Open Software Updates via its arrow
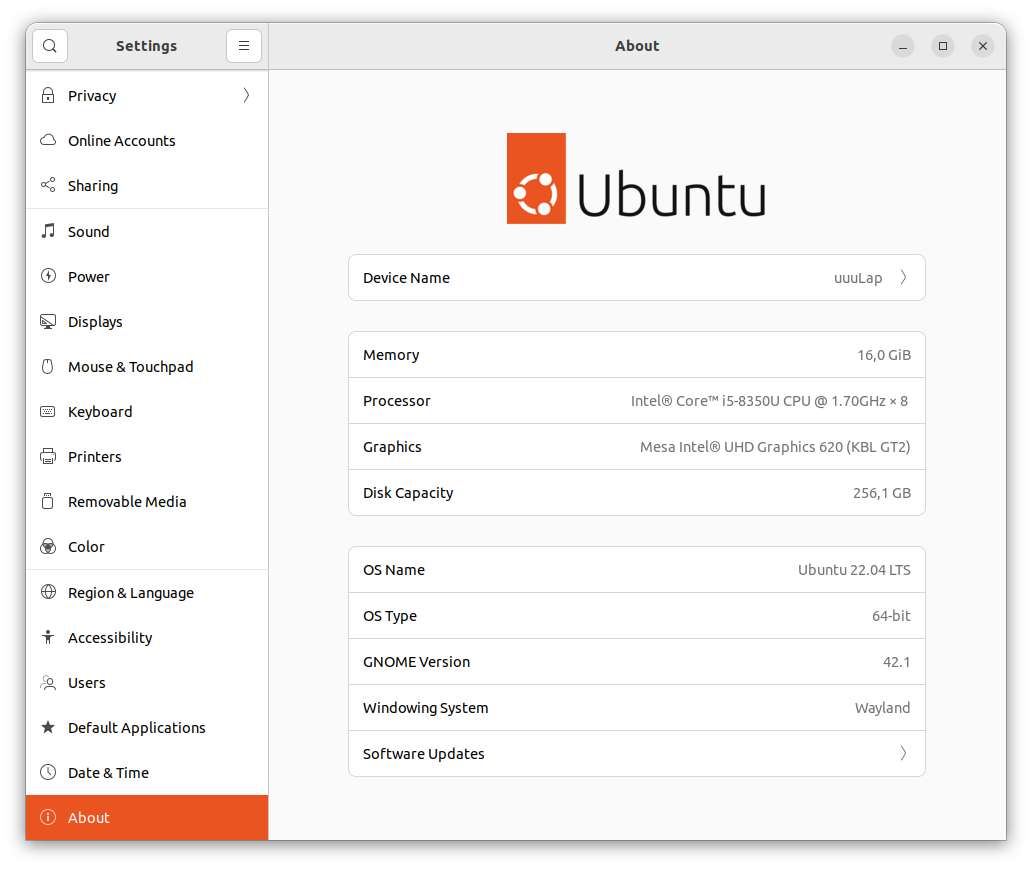Viewport: 1032px width, 869px height. tap(903, 753)
